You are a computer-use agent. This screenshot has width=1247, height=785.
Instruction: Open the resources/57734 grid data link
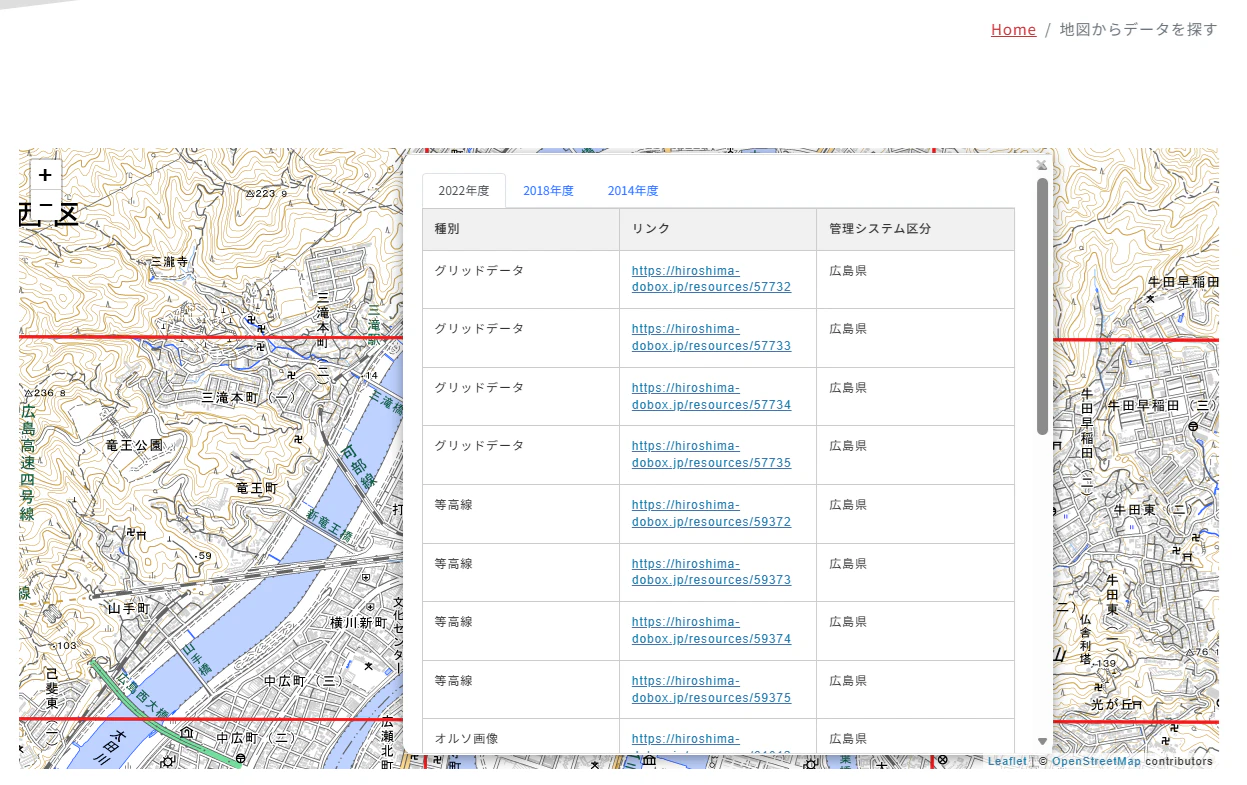tap(711, 397)
